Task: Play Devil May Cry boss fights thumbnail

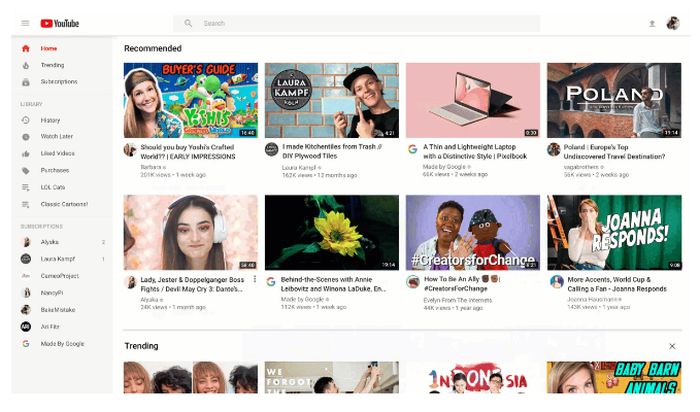Action: pos(191,233)
